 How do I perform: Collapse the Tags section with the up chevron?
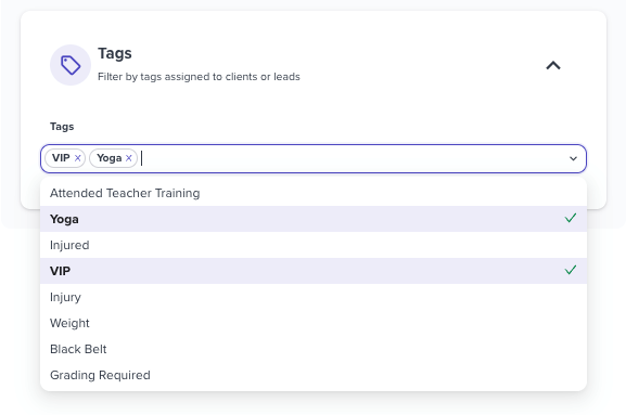pos(553,65)
